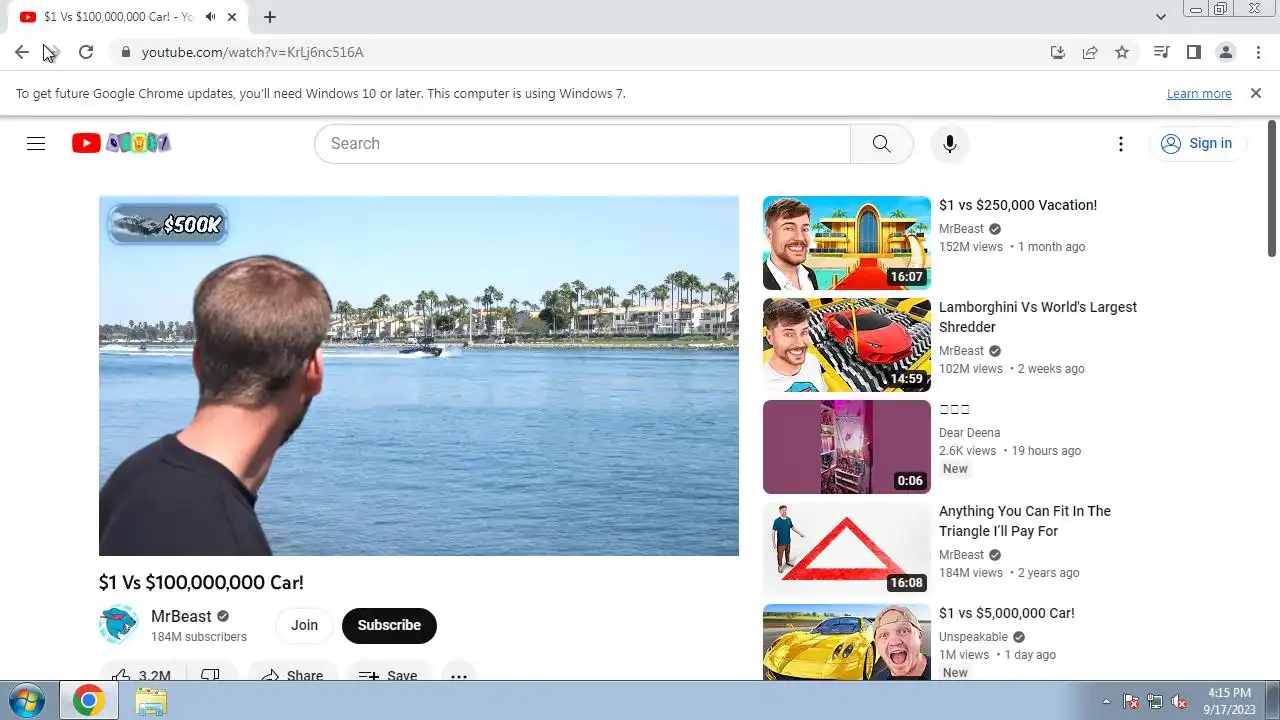Click the Unspeakable channel name
Viewport: 1280px width, 720px height.
click(x=973, y=637)
